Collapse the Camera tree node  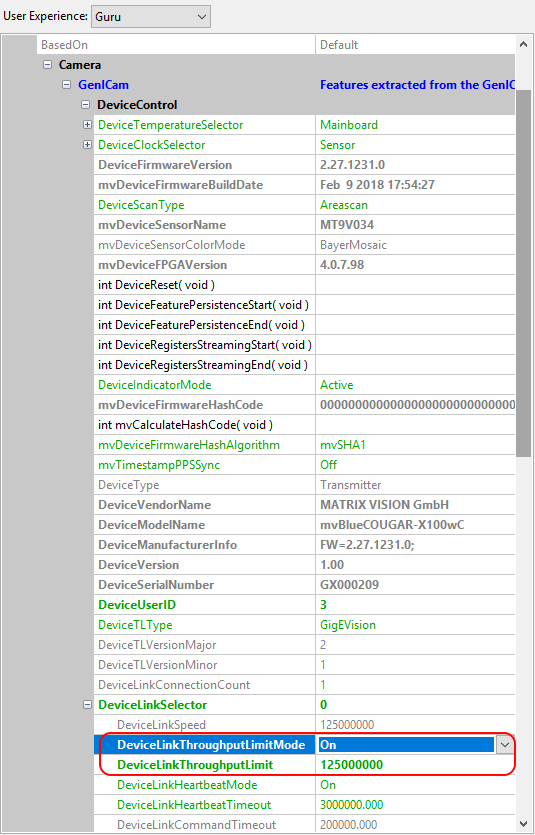(47, 65)
